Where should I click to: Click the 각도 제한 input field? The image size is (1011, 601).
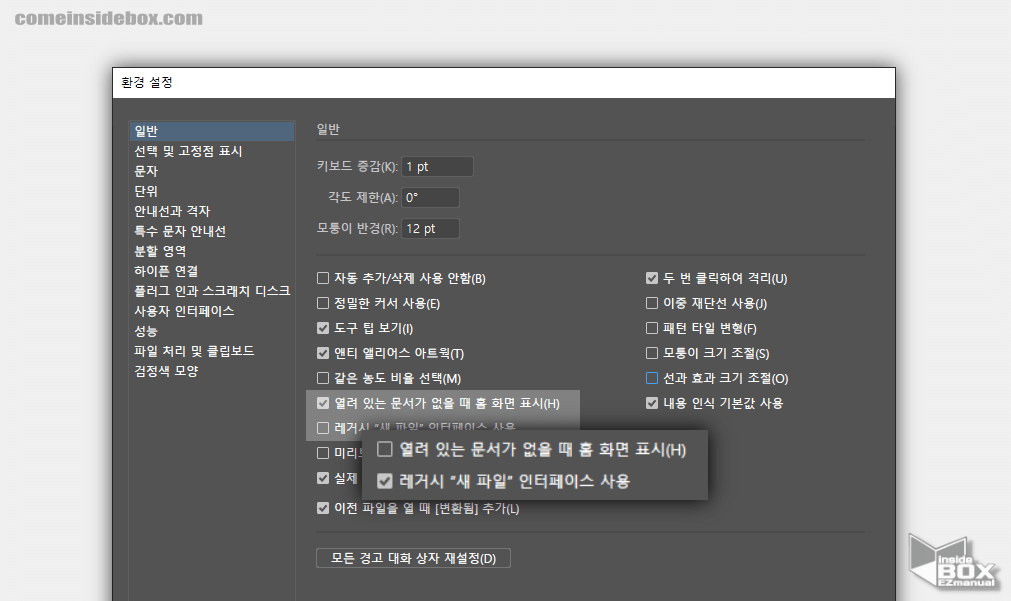tap(430, 198)
